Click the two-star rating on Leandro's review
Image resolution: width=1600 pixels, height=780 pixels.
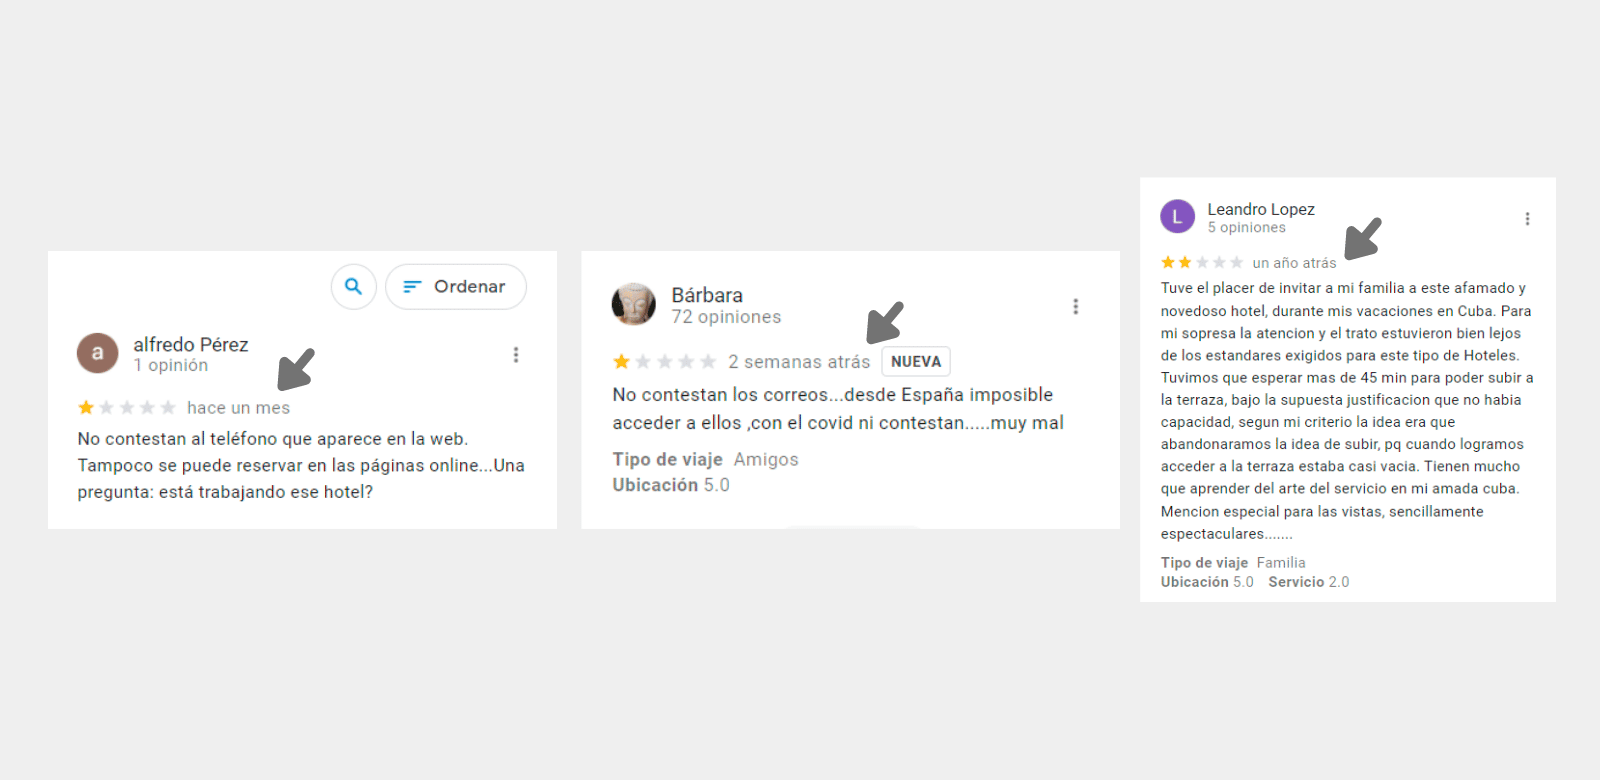click(x=1202, y=262)
